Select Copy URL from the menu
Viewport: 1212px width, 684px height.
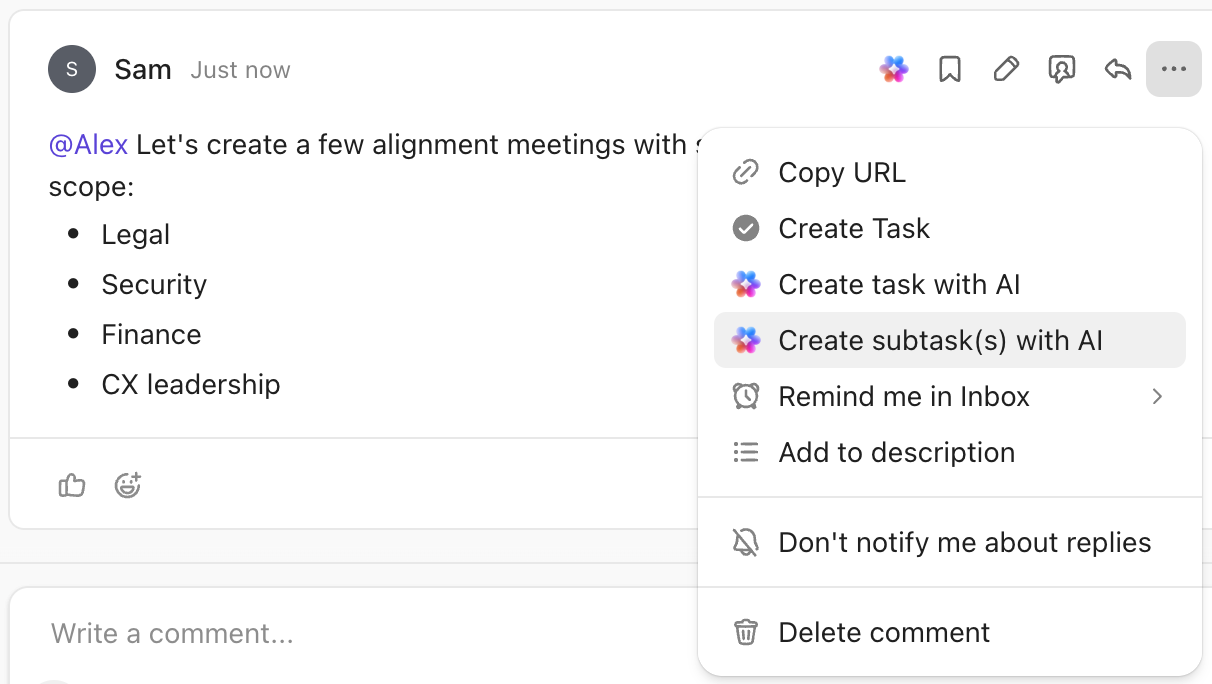pyautogui.click(x=842, y=172)
